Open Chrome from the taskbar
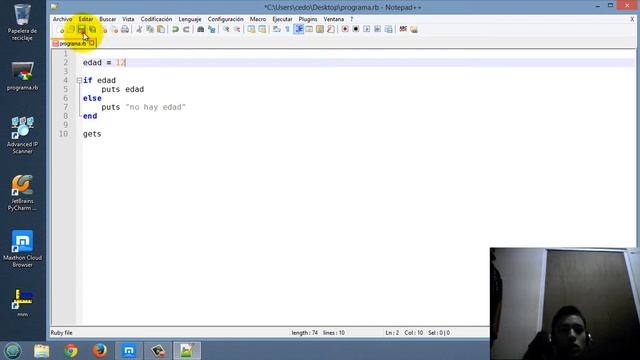This screenshot has width=640, height=360. (x=71, y=351)
